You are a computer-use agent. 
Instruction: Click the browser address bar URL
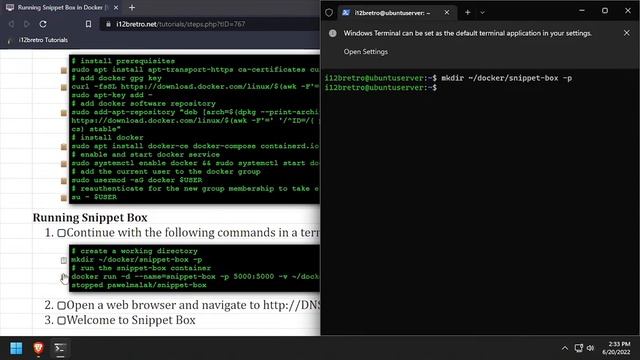click(x=180, y=24)
